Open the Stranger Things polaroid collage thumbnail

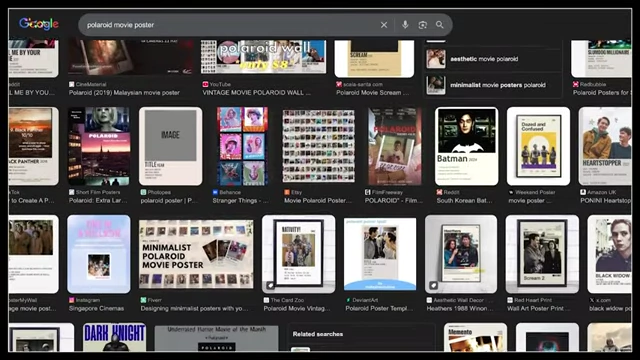(242, 146)
